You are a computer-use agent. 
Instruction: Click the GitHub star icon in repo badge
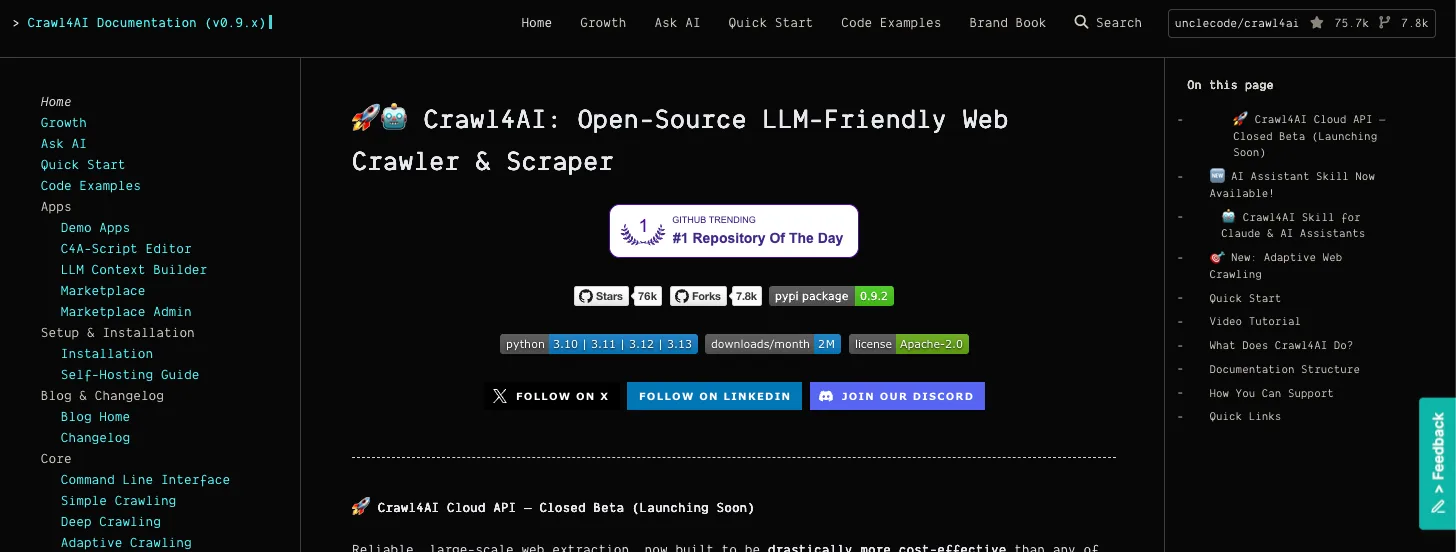(1317, 22)
